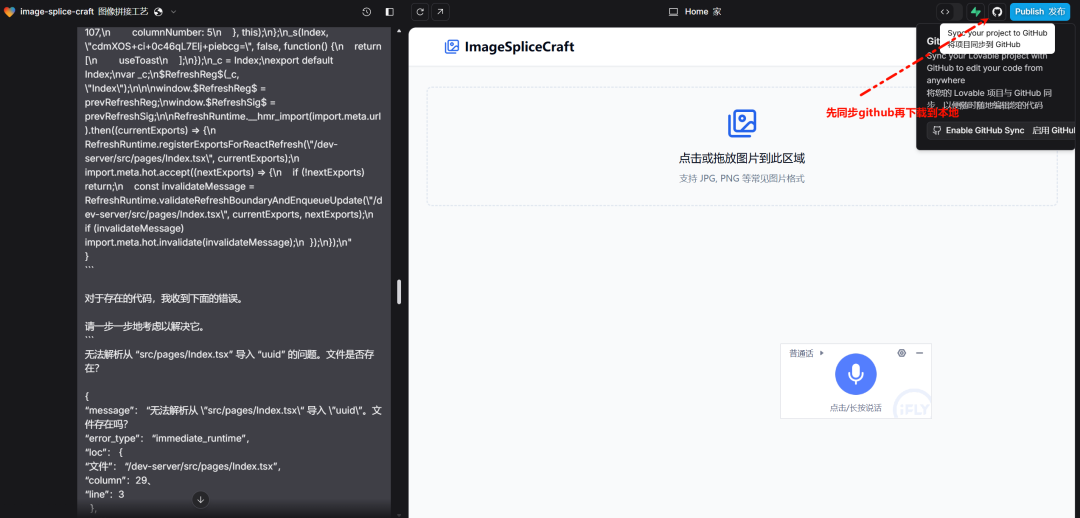
Task: Open the Home page route selector
Action: coord(695,12)
